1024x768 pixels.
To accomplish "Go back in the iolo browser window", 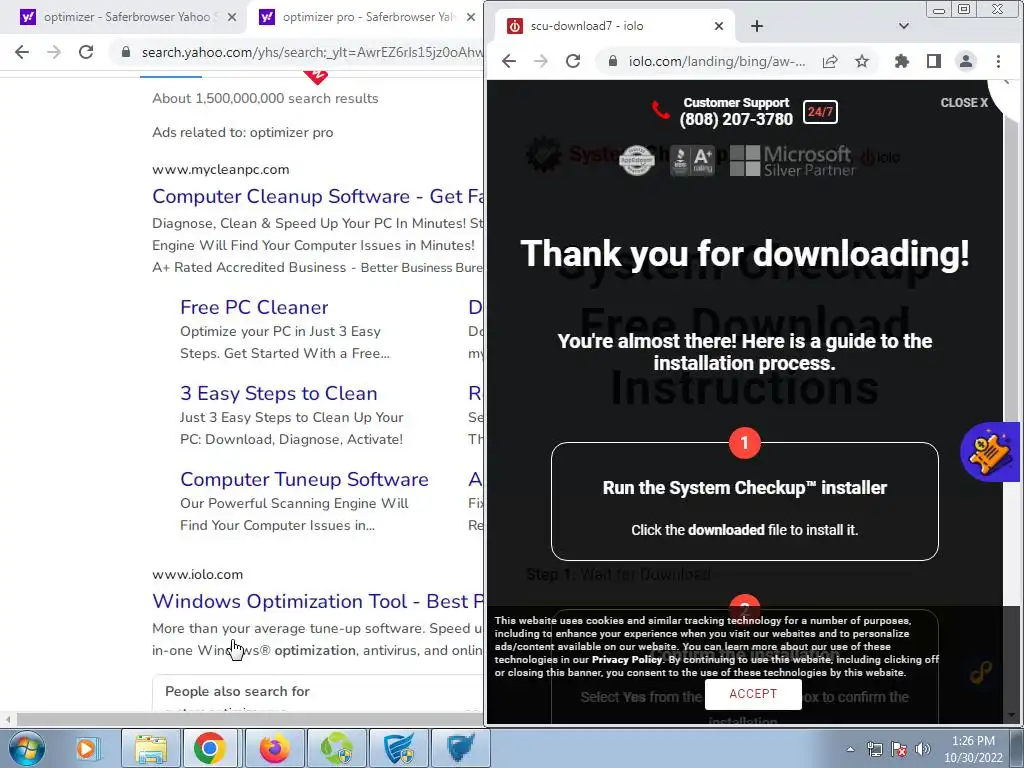I will coord(509,61).
